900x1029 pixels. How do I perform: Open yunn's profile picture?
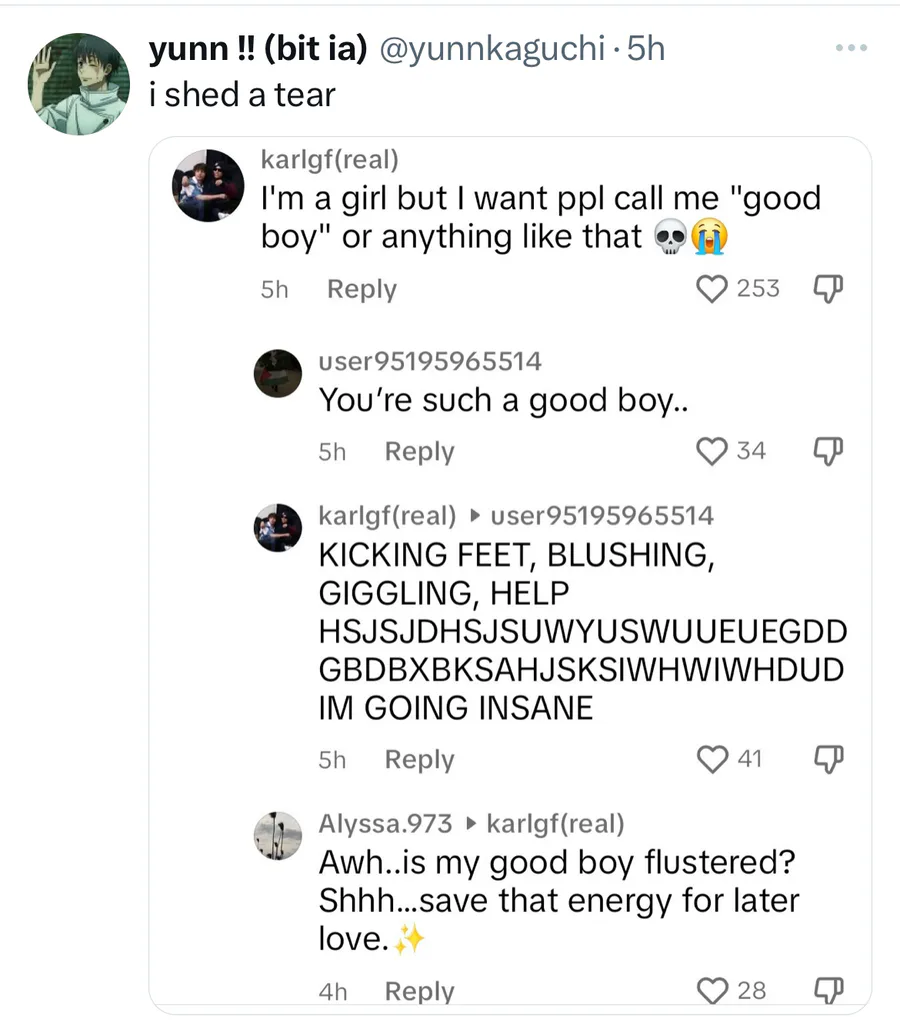pos(78,84)
